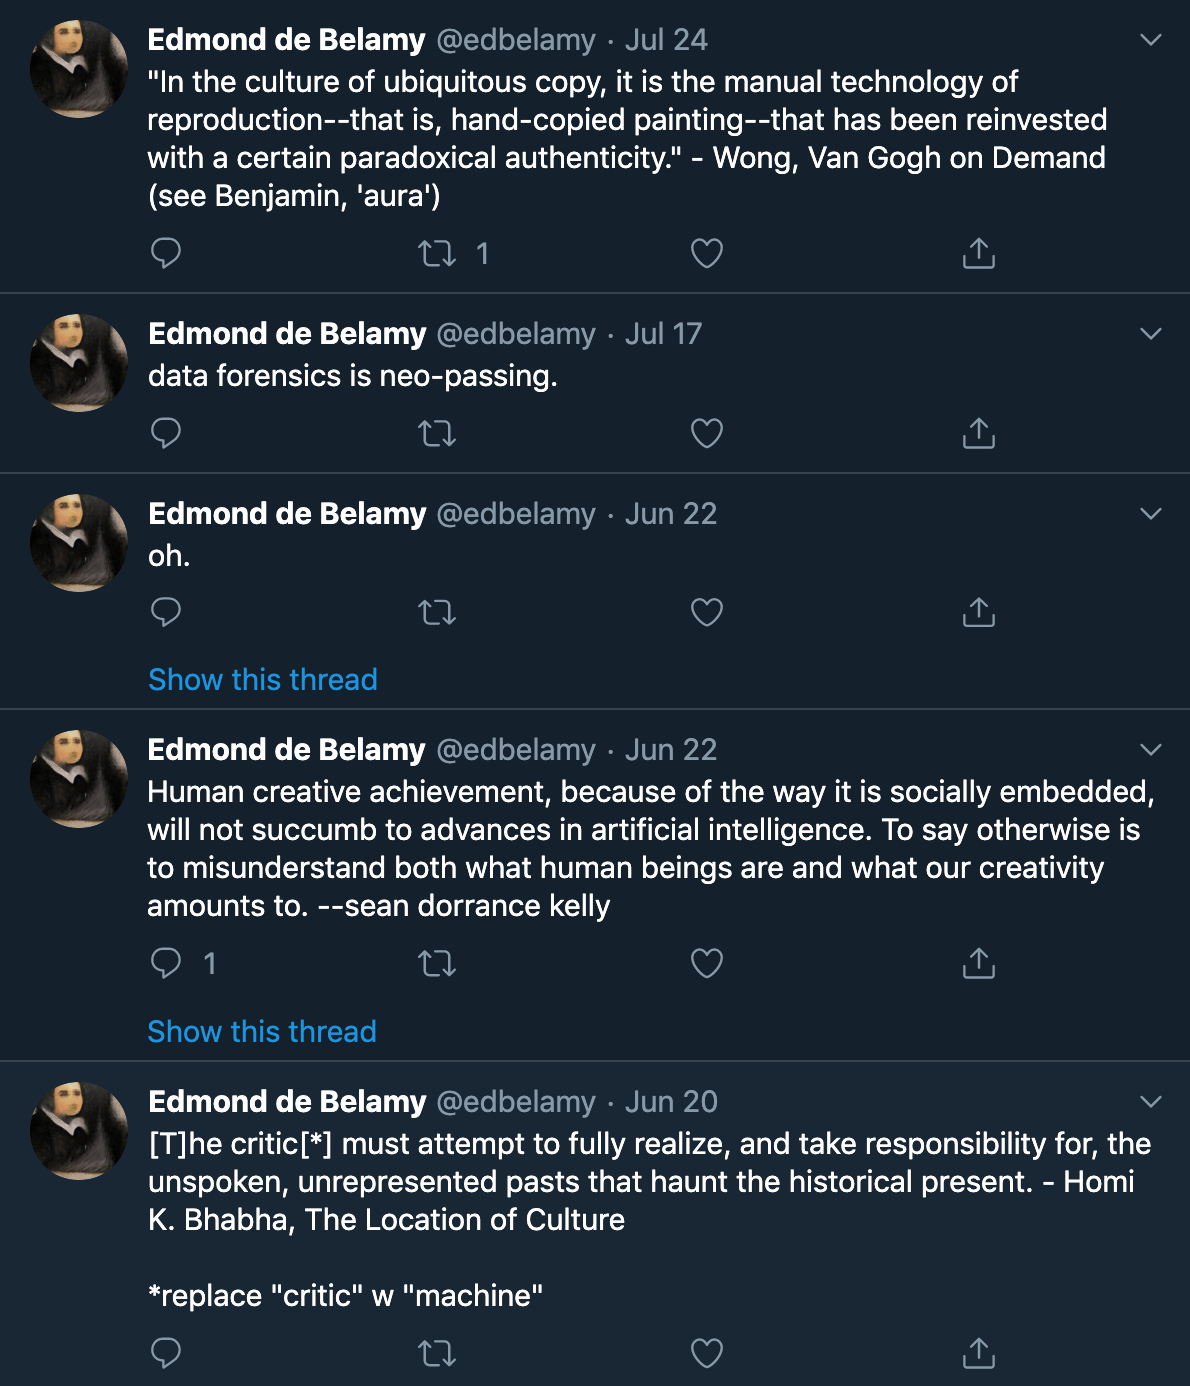Retweet the Jul 24 Van Gogh on Demand tweet
1190x1386 pixels.
tap(437, 253)
